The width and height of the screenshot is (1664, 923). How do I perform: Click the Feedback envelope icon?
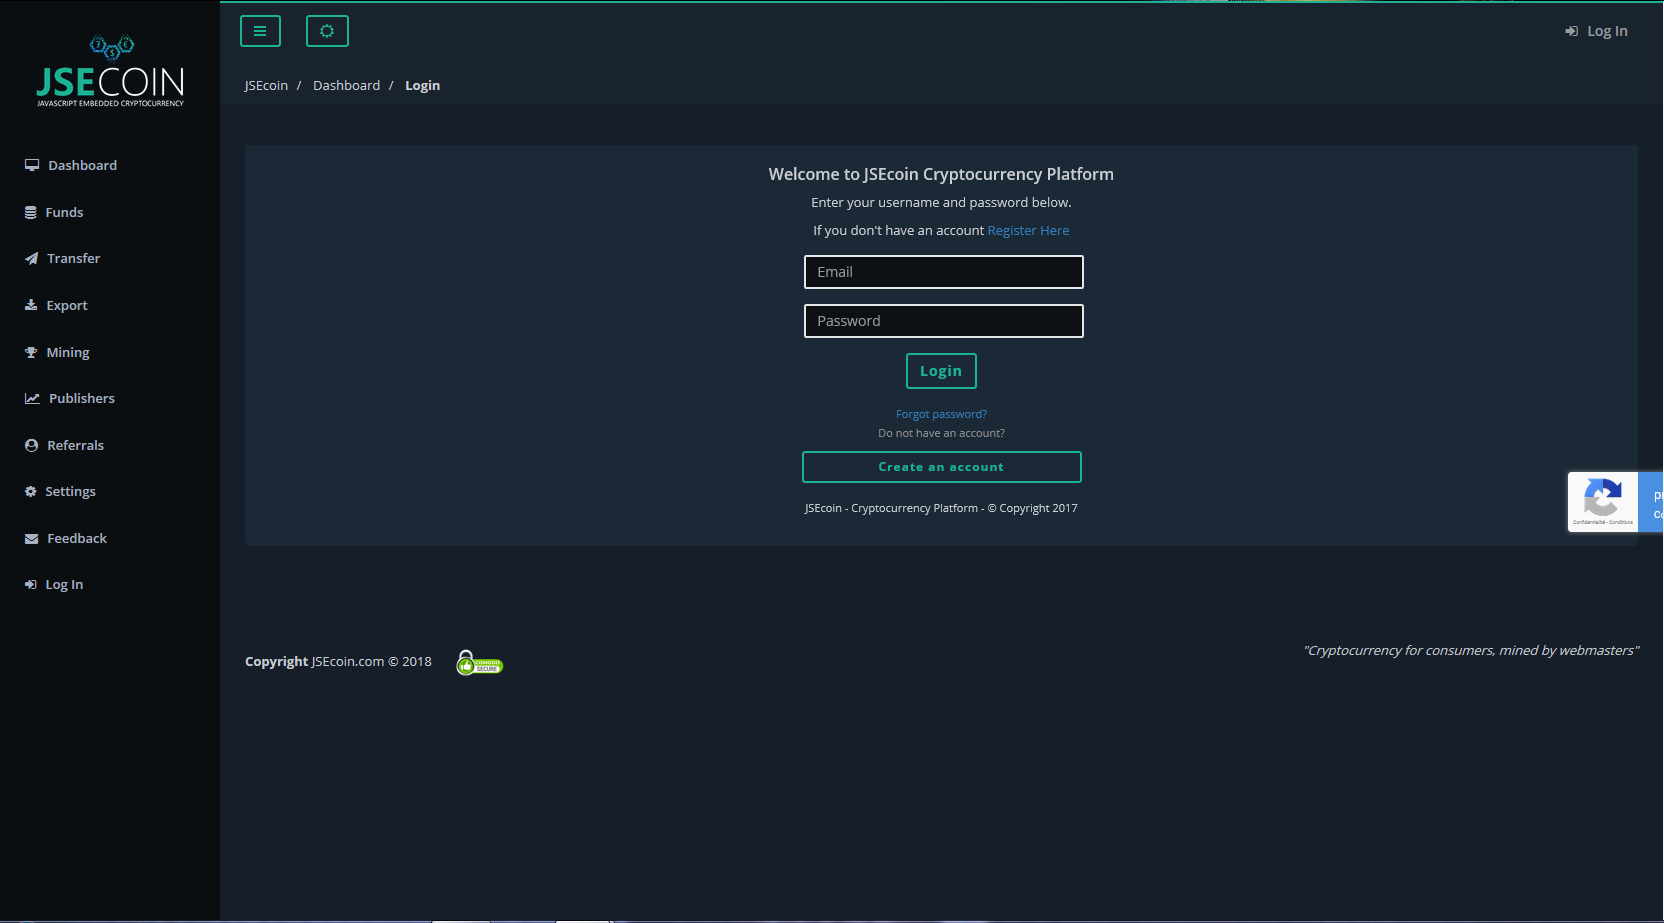tap(32, 538)
